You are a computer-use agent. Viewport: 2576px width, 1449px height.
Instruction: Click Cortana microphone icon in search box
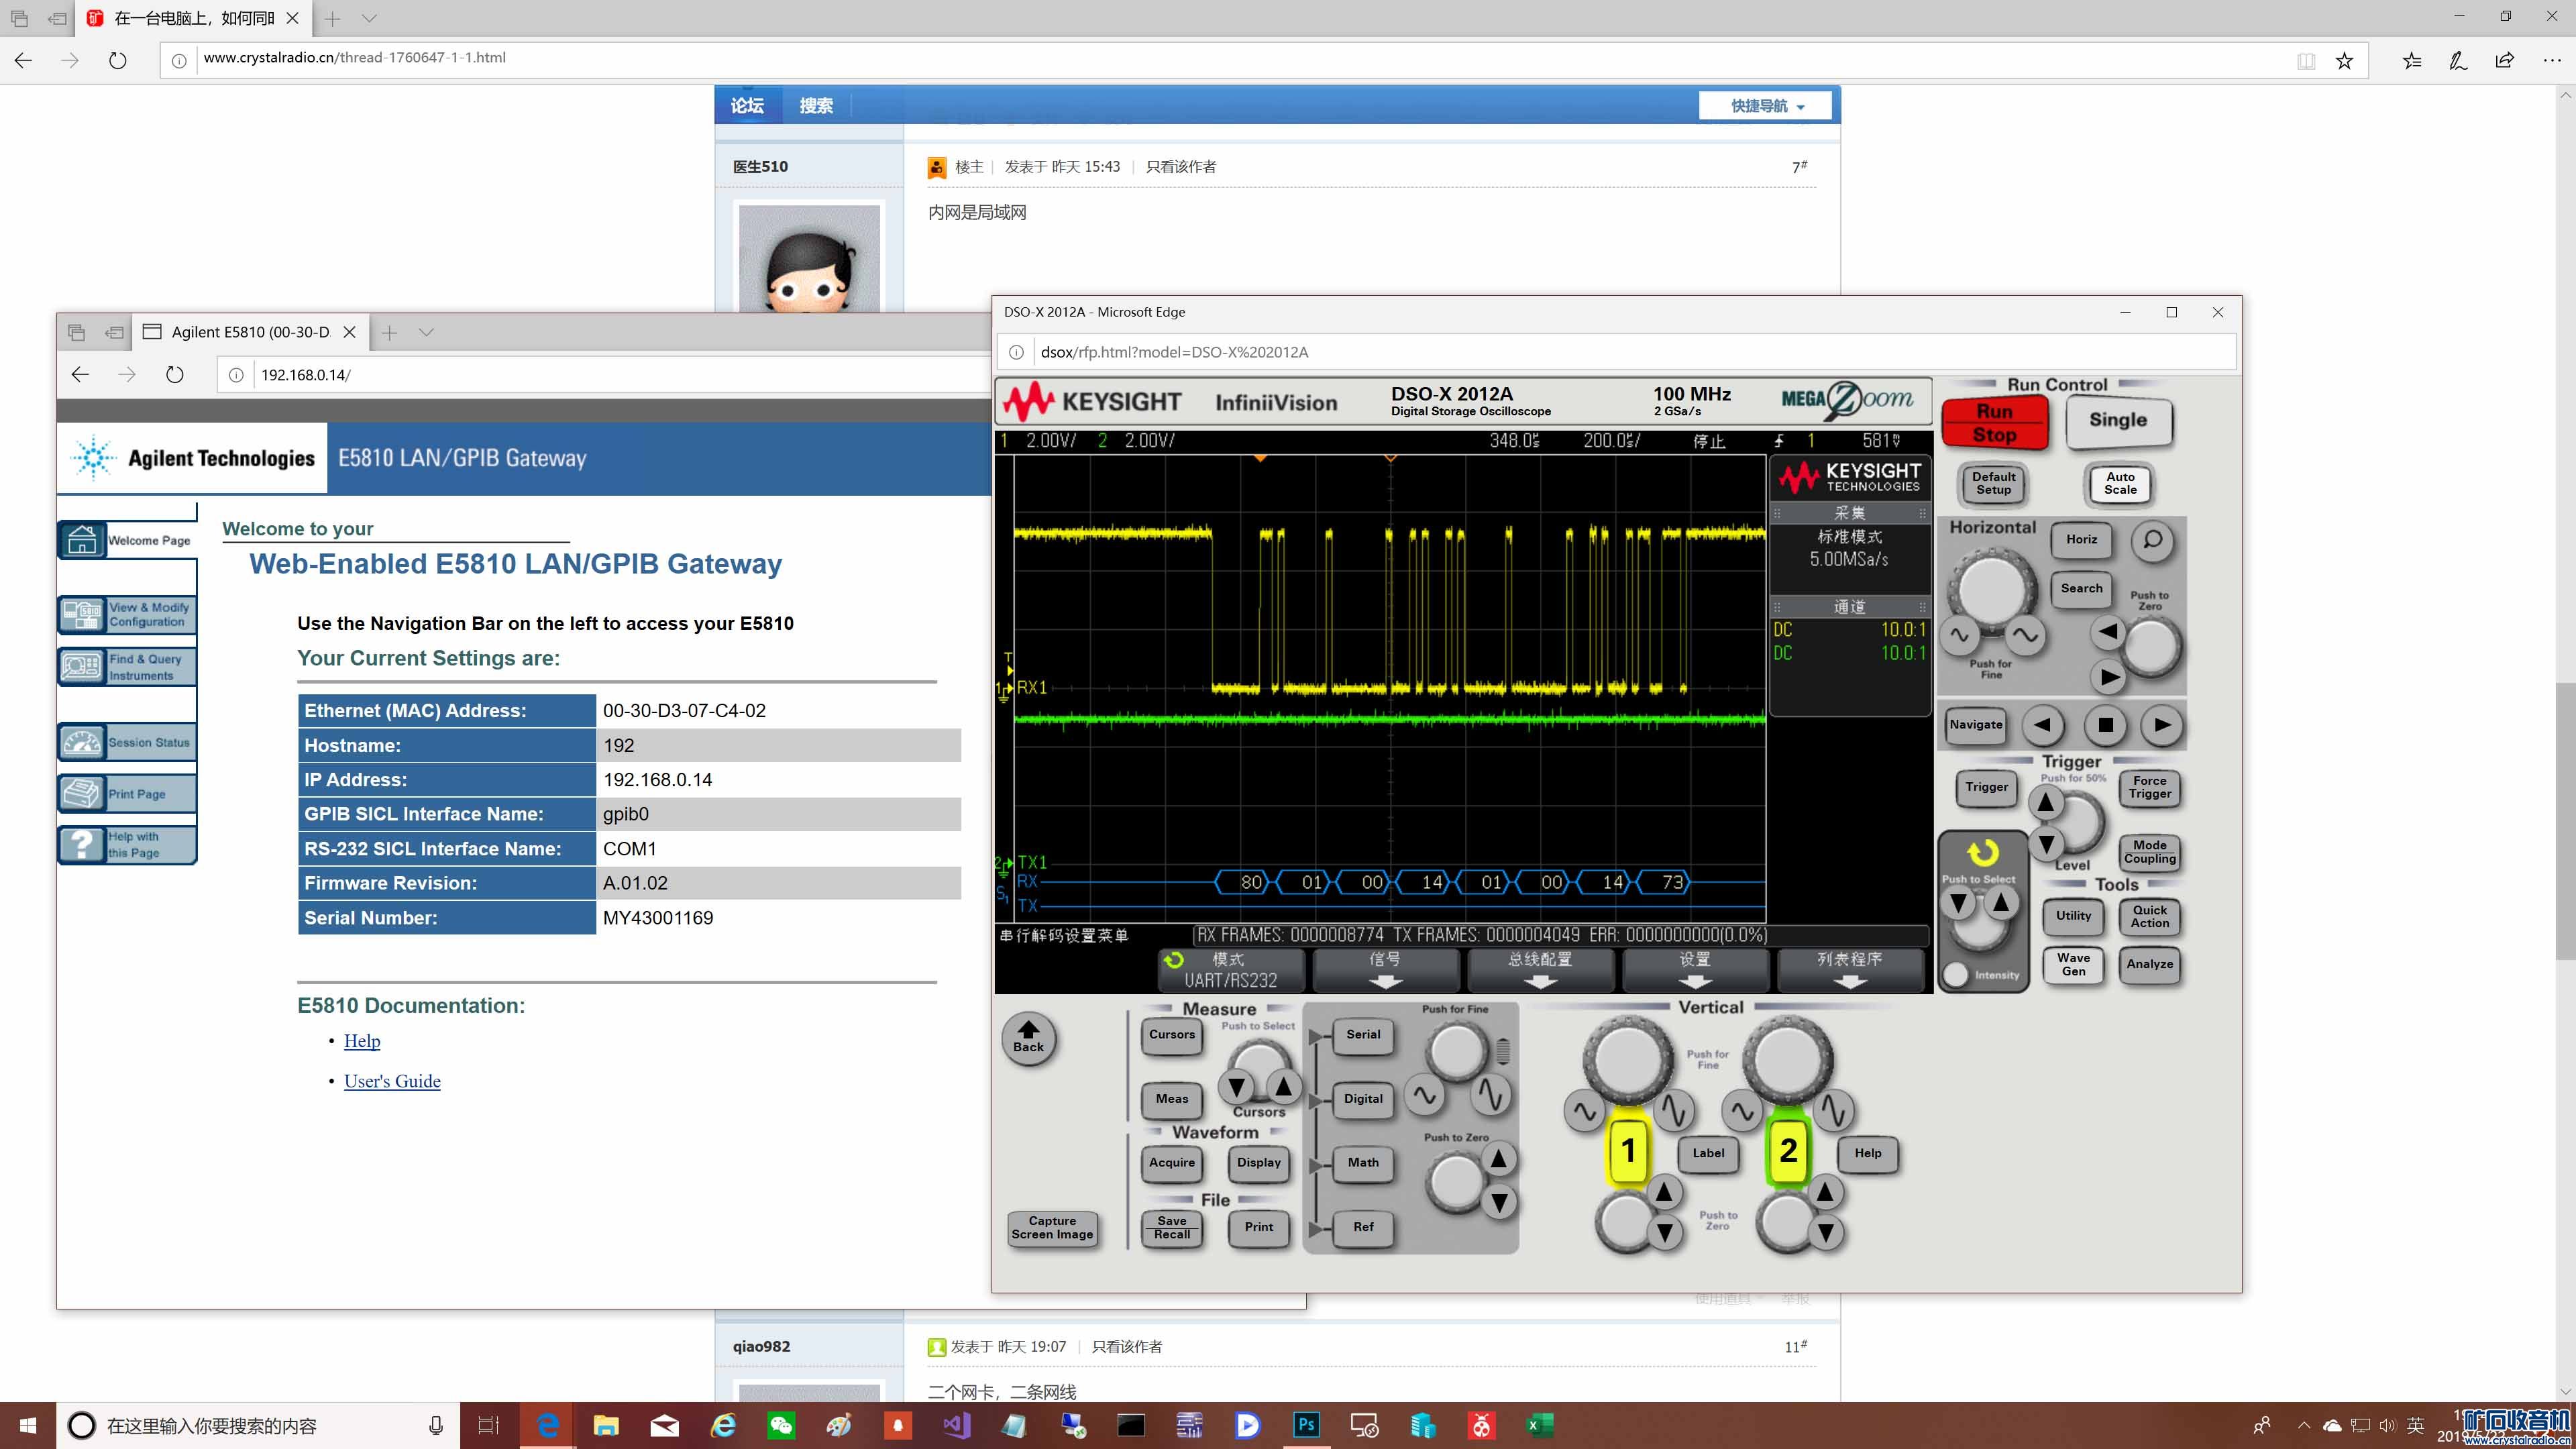coord(435,1425)
